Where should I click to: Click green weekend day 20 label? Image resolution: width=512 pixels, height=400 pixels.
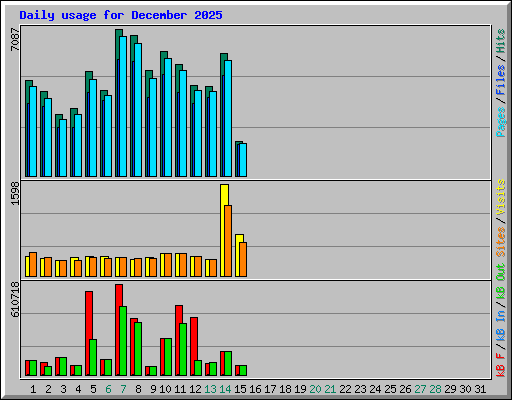pyautogui.click(x=315, y=389)
